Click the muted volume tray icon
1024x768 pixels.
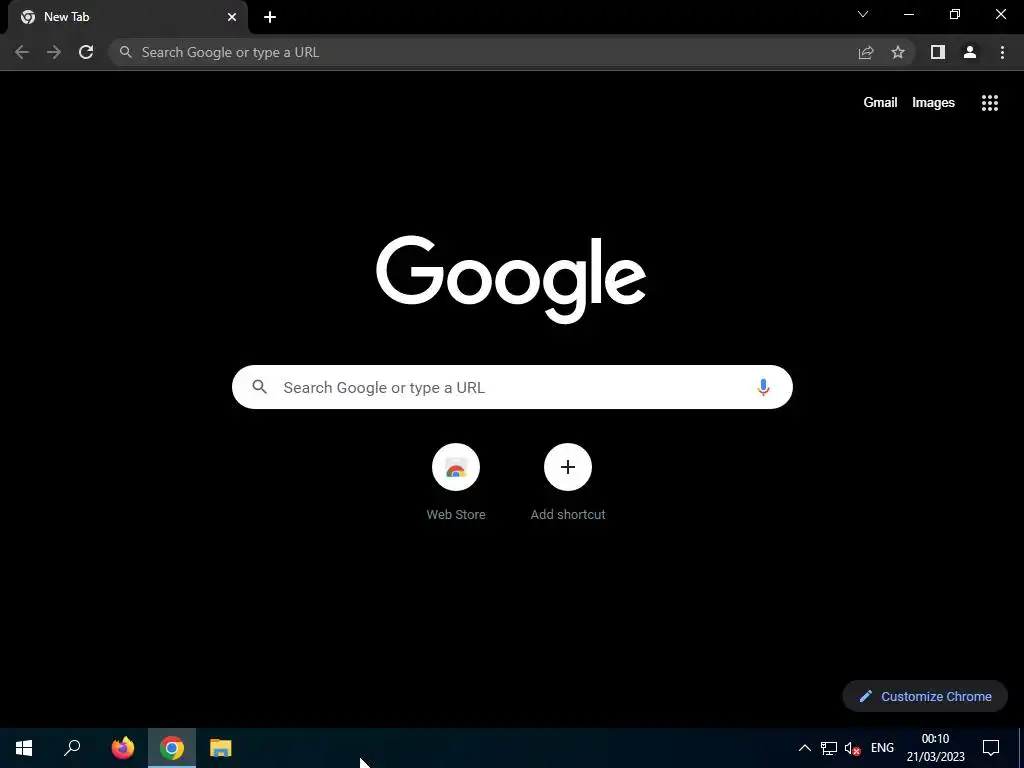852,748
